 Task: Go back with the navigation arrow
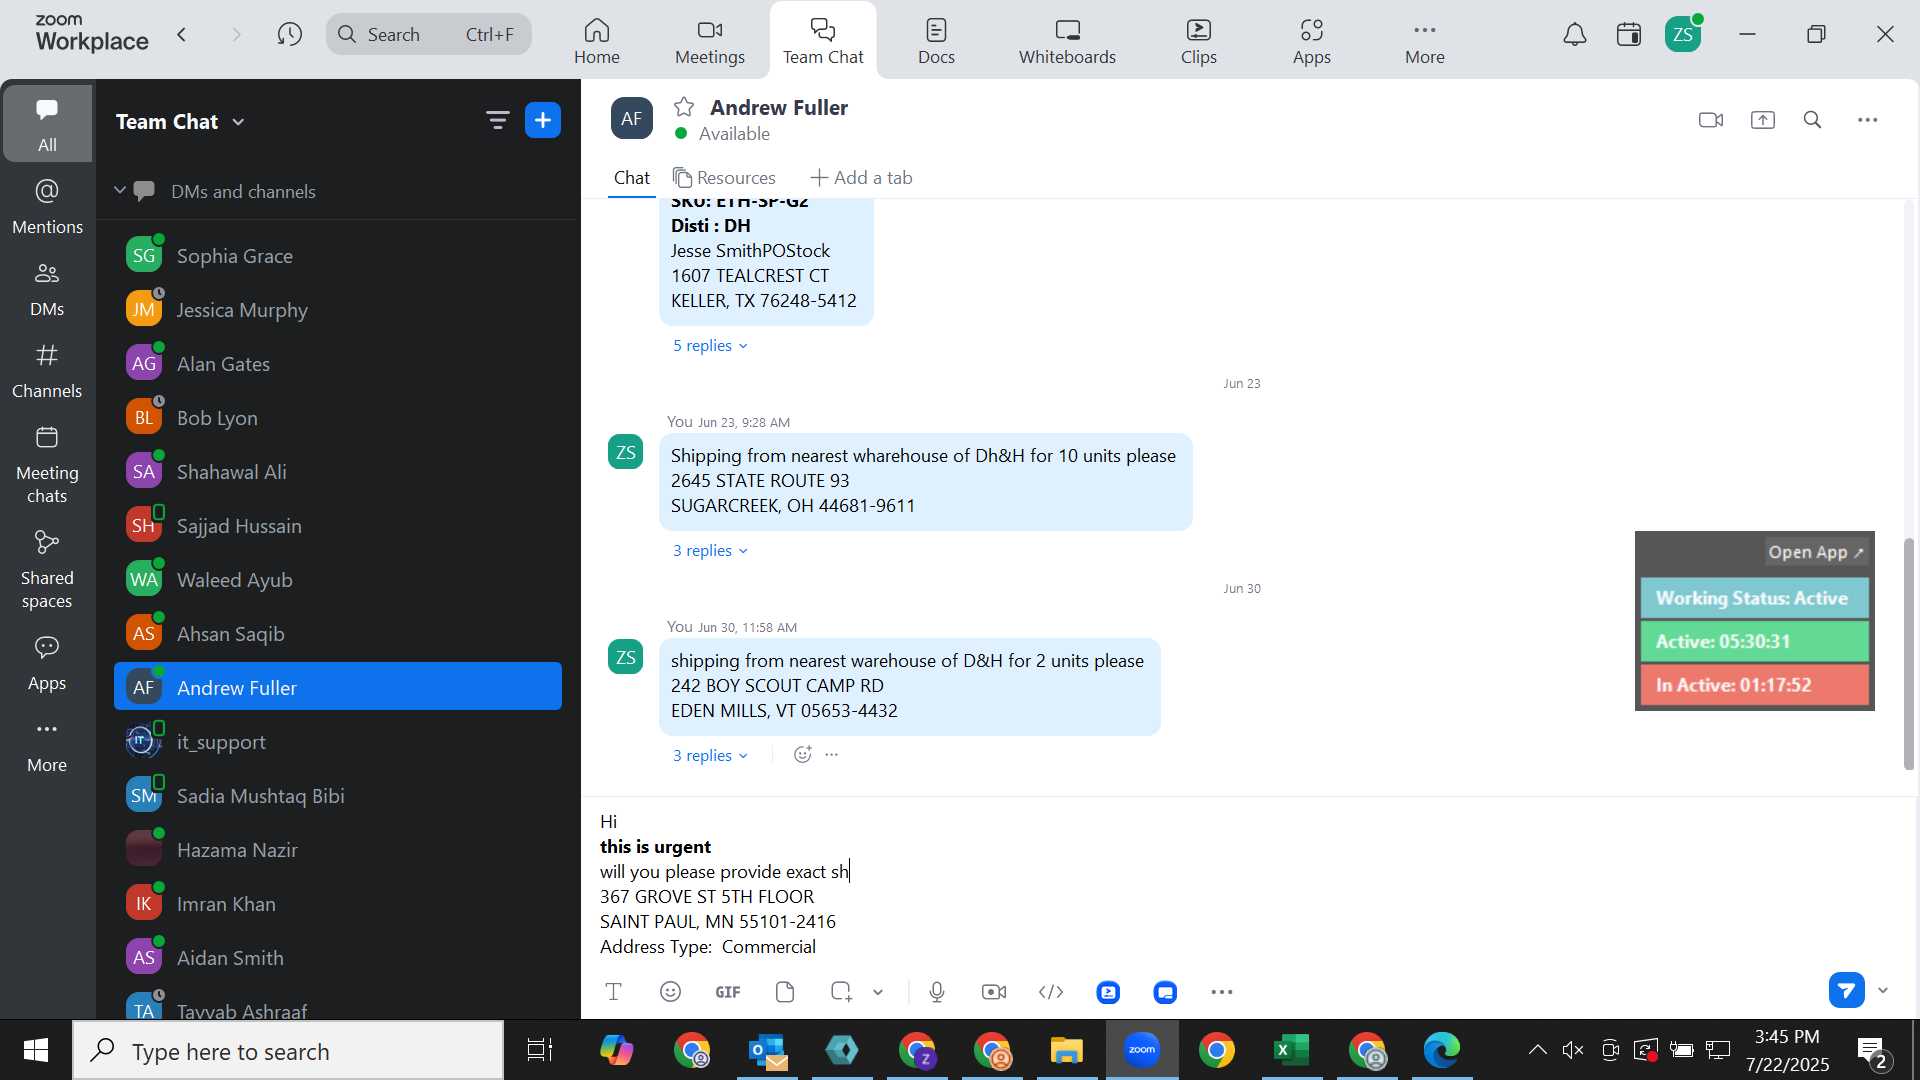point(182,35)
